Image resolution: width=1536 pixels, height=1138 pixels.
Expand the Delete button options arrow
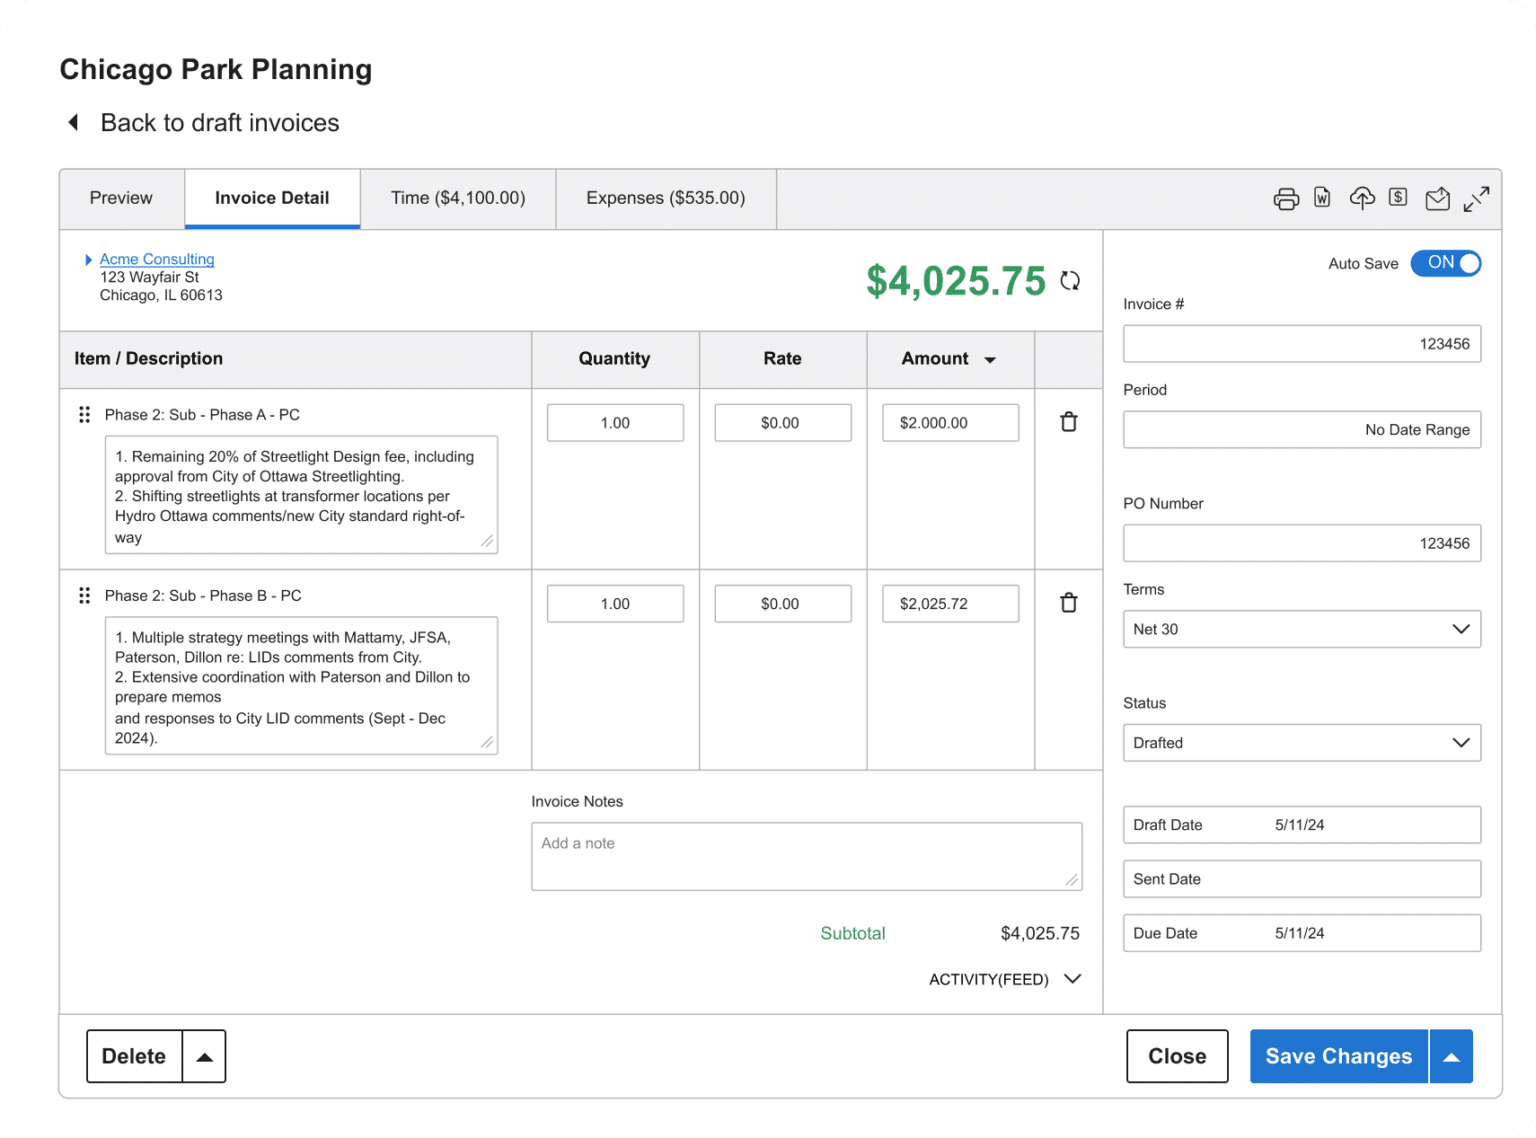click(205, 1056)
